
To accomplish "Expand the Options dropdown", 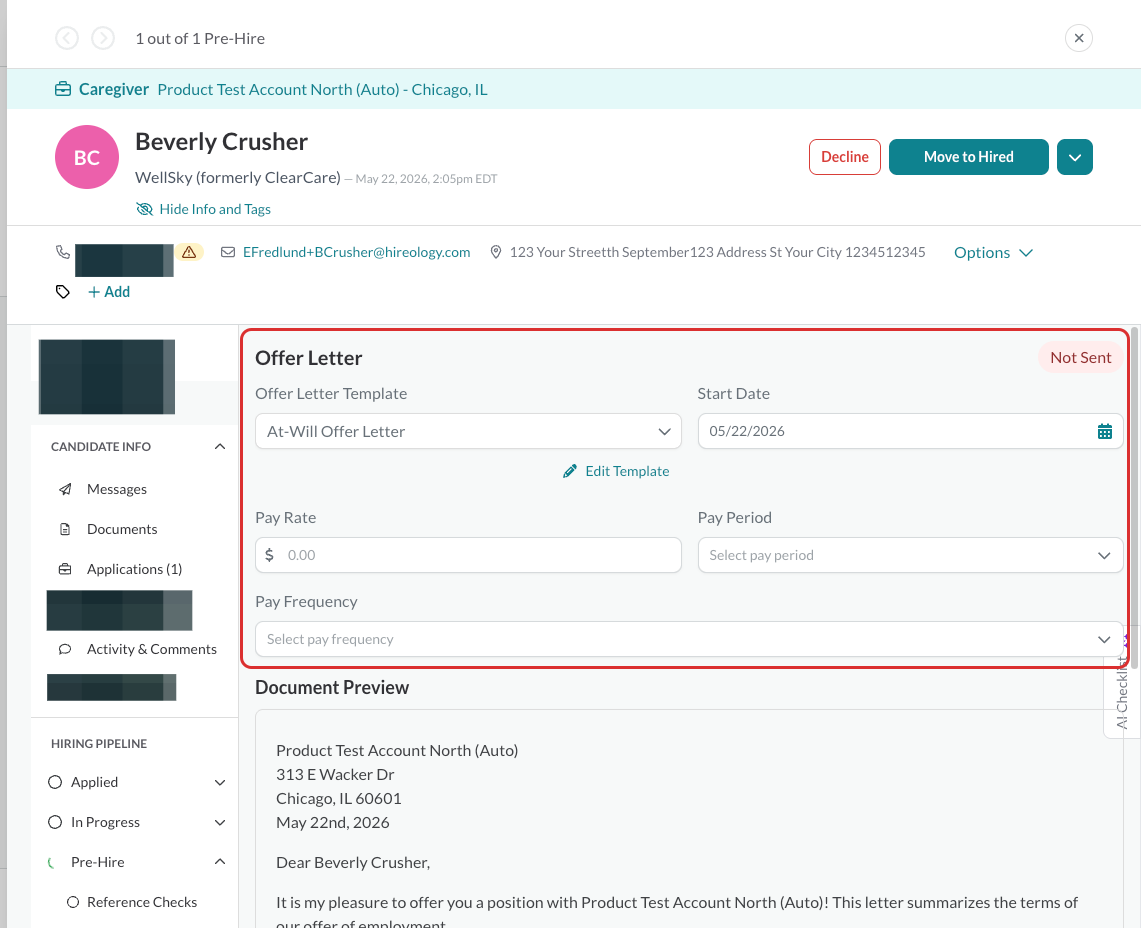I will pyautogui.click(x=993, y=253).
